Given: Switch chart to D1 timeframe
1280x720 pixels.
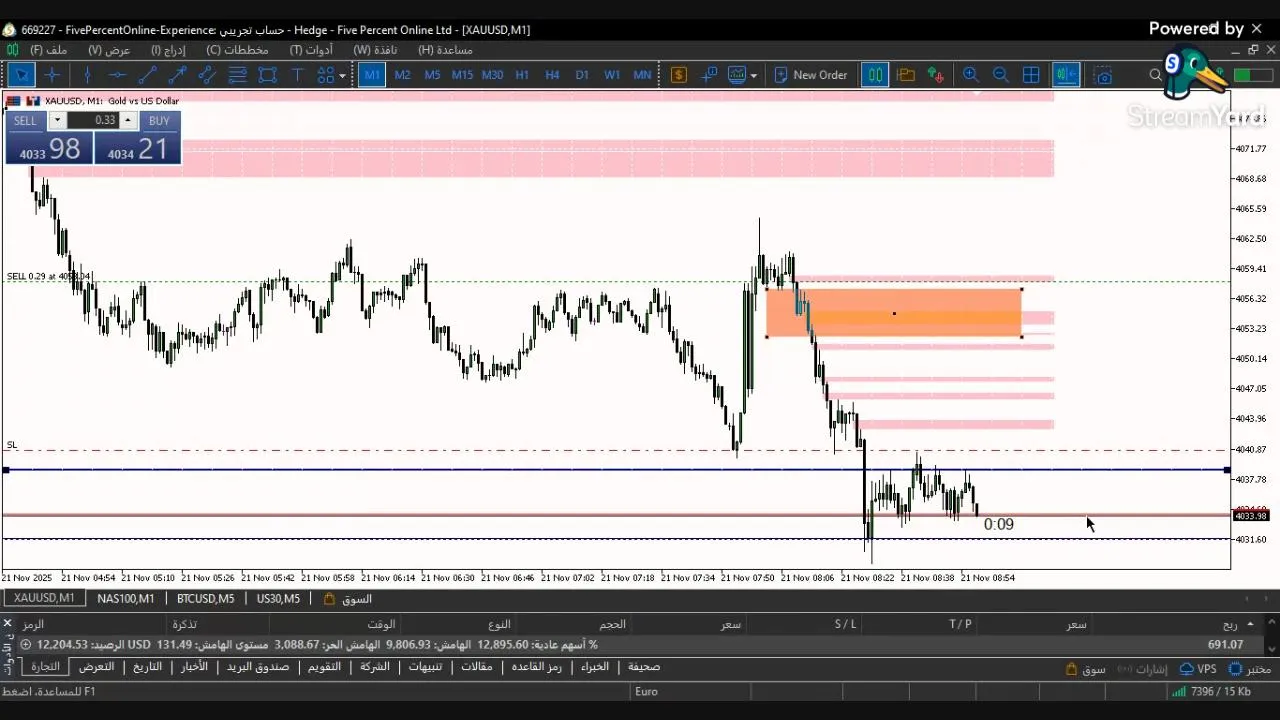Looking at the screenshot, I should click(582, 75).
